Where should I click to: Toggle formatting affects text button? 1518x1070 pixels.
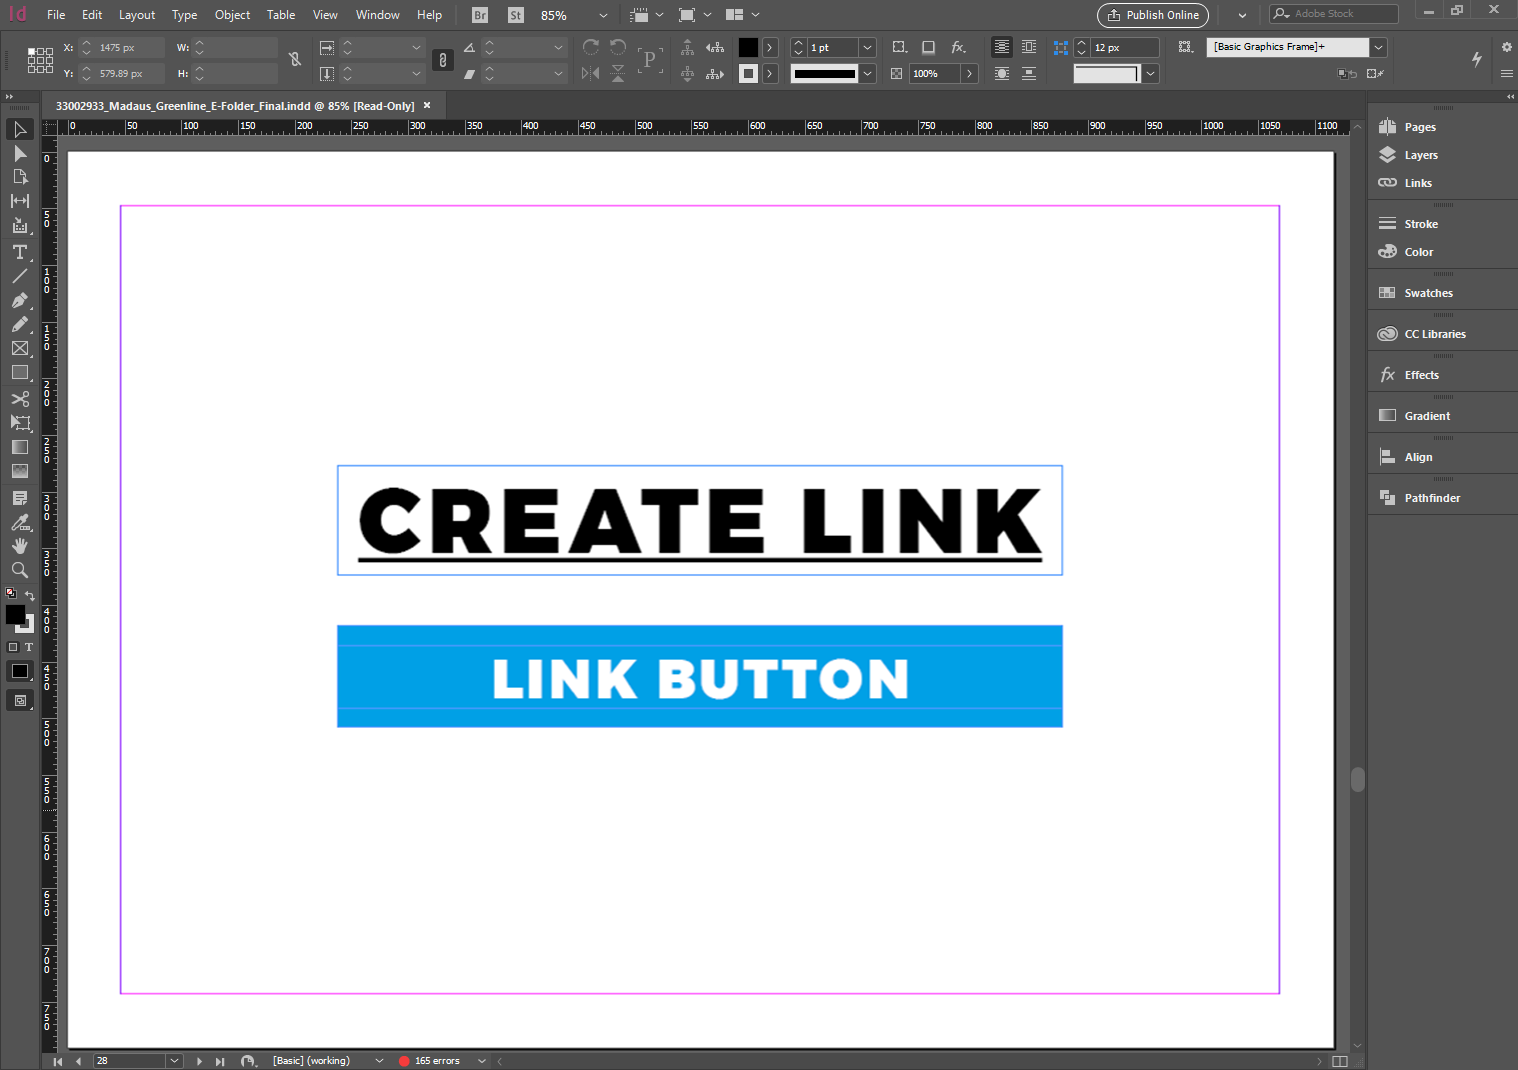pos(29,647)
